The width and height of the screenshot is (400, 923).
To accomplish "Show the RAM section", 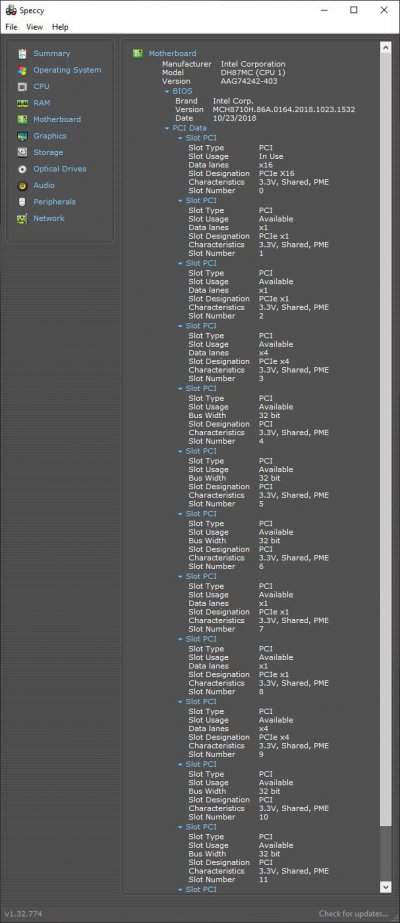I will [x=41, y=103].
